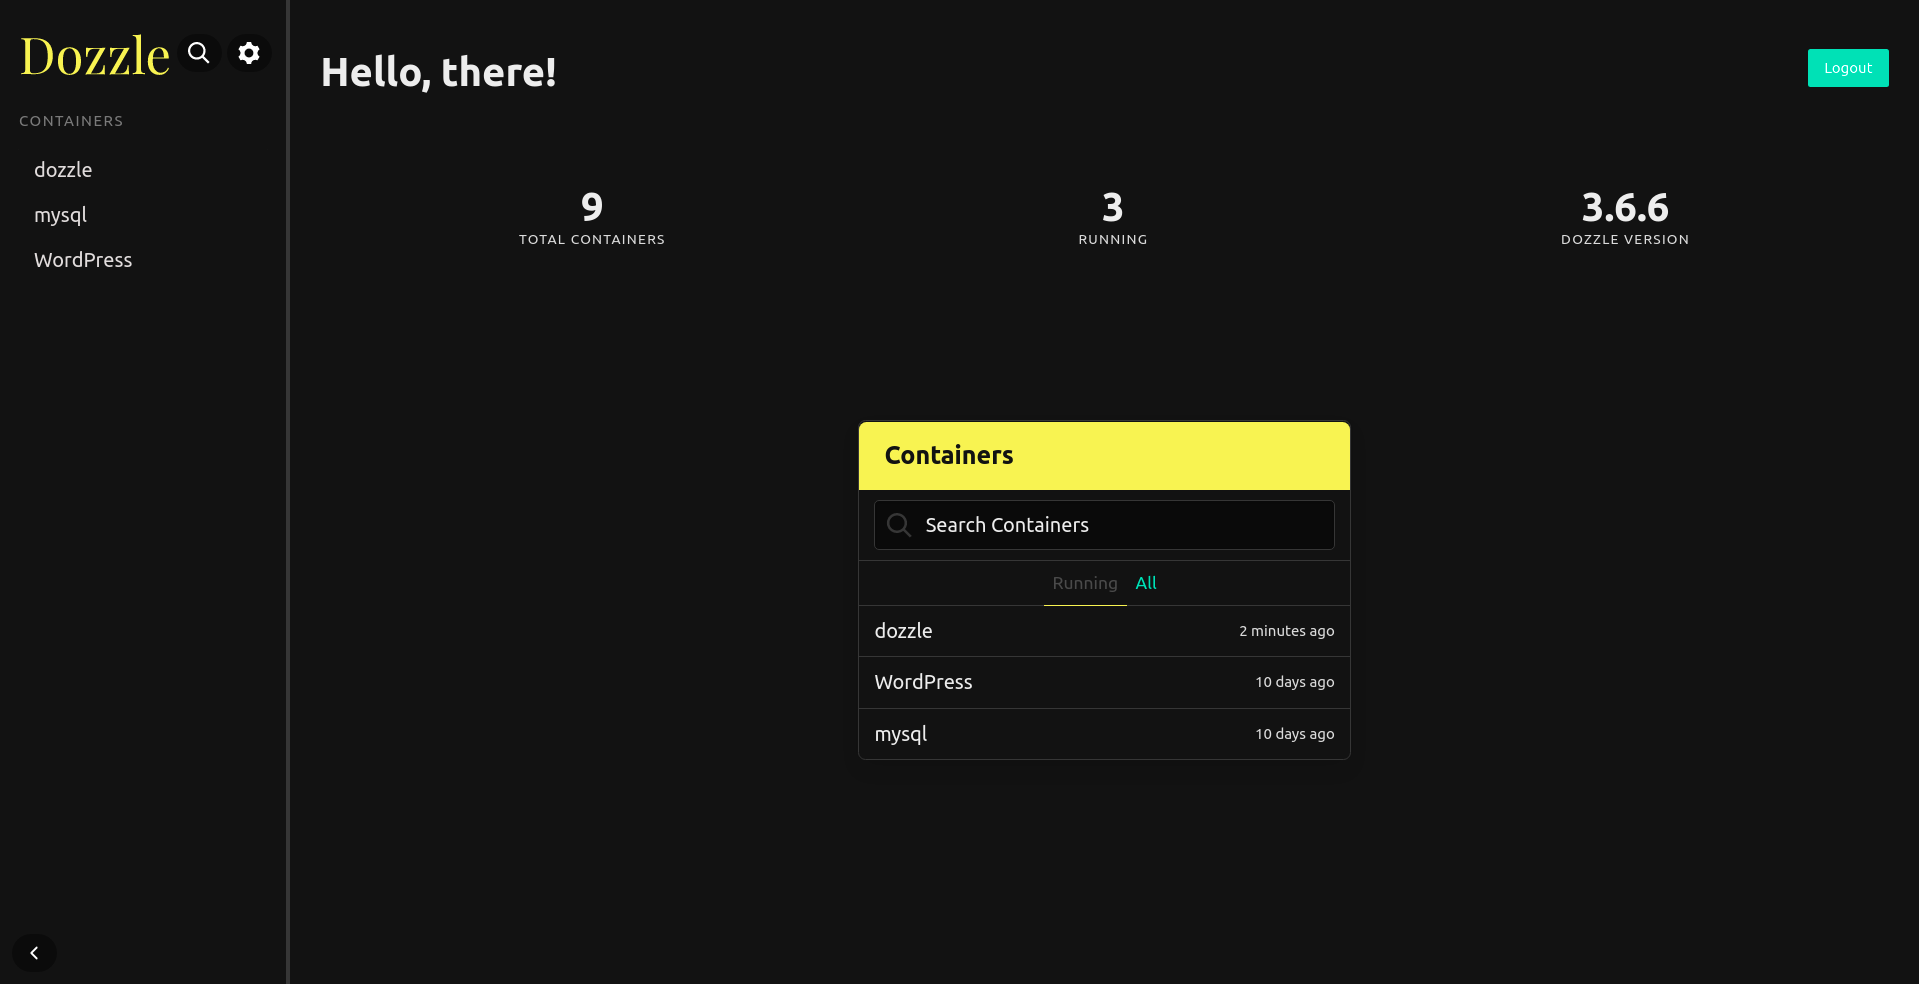Click the Dozzle Version number
This screenshot has width=1919, height=984.
(x=1624, y=208)
